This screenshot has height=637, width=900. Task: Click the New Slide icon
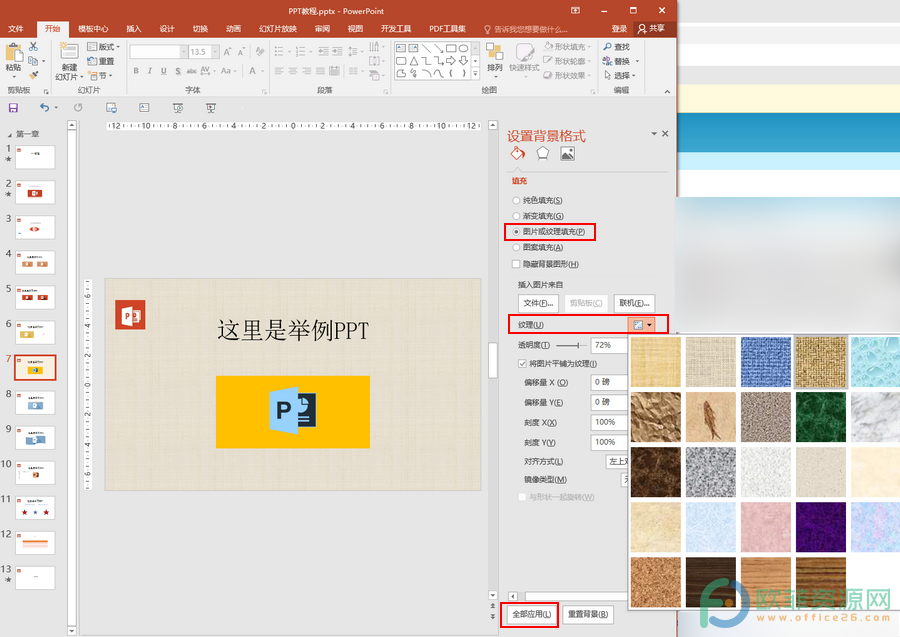69,51
